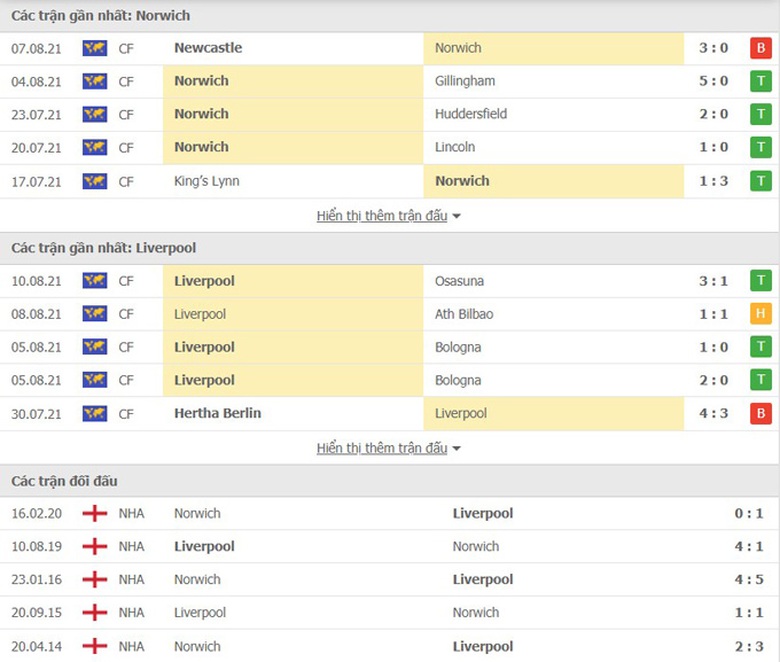Click the orange H badge for Liverpool–Ath Bilbao
The width and height of the screenshot is (780, 662).
point(761,314)
